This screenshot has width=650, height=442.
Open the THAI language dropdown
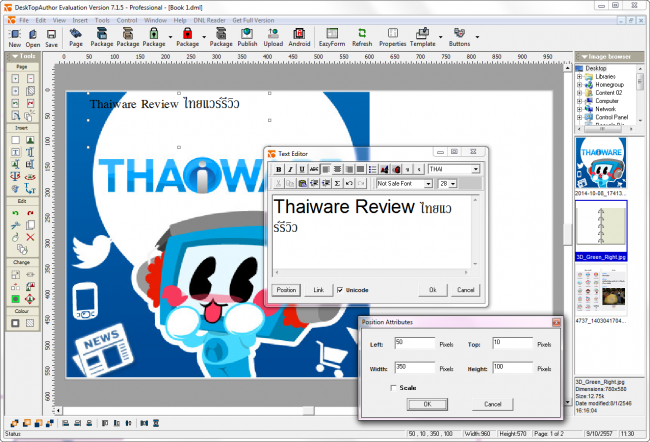click(x=475, y=169)
